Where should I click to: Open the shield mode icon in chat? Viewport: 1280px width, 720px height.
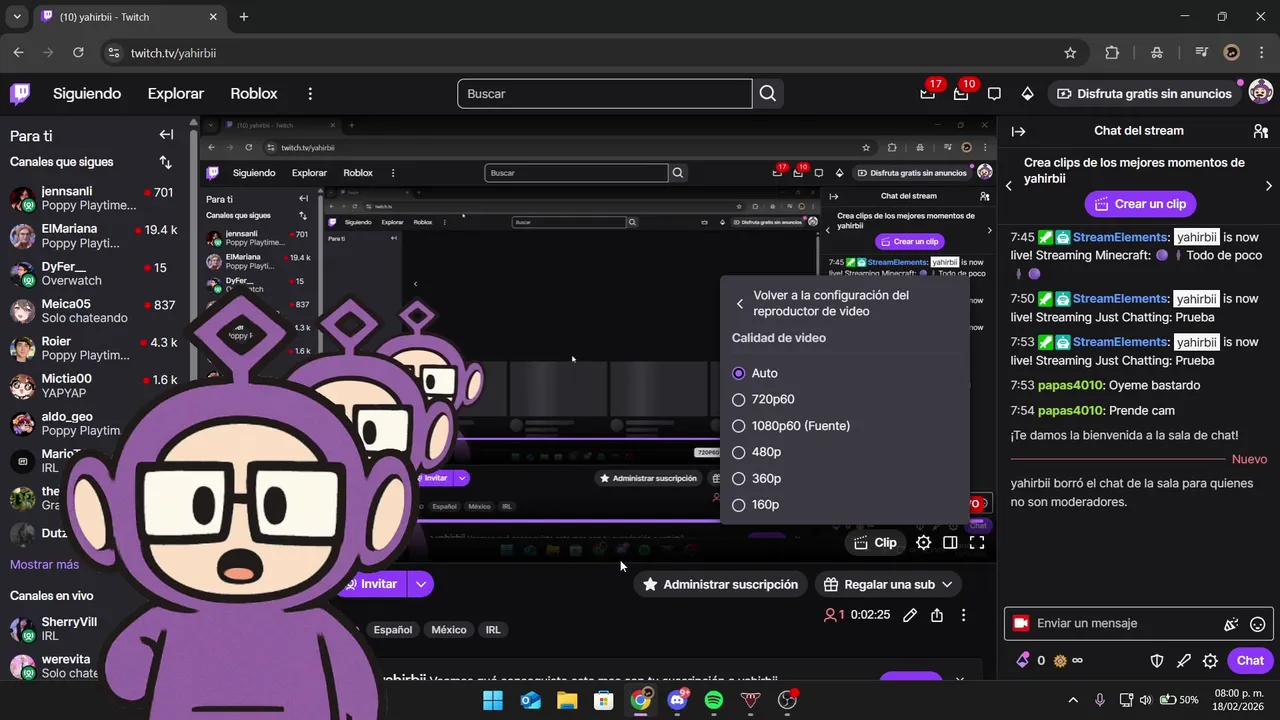(1157, 661)
